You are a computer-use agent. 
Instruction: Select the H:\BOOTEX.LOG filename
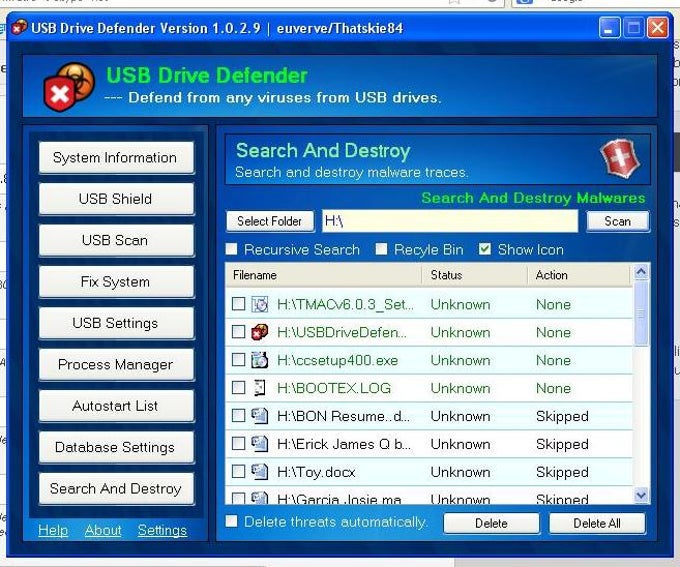tap(334, 388)
